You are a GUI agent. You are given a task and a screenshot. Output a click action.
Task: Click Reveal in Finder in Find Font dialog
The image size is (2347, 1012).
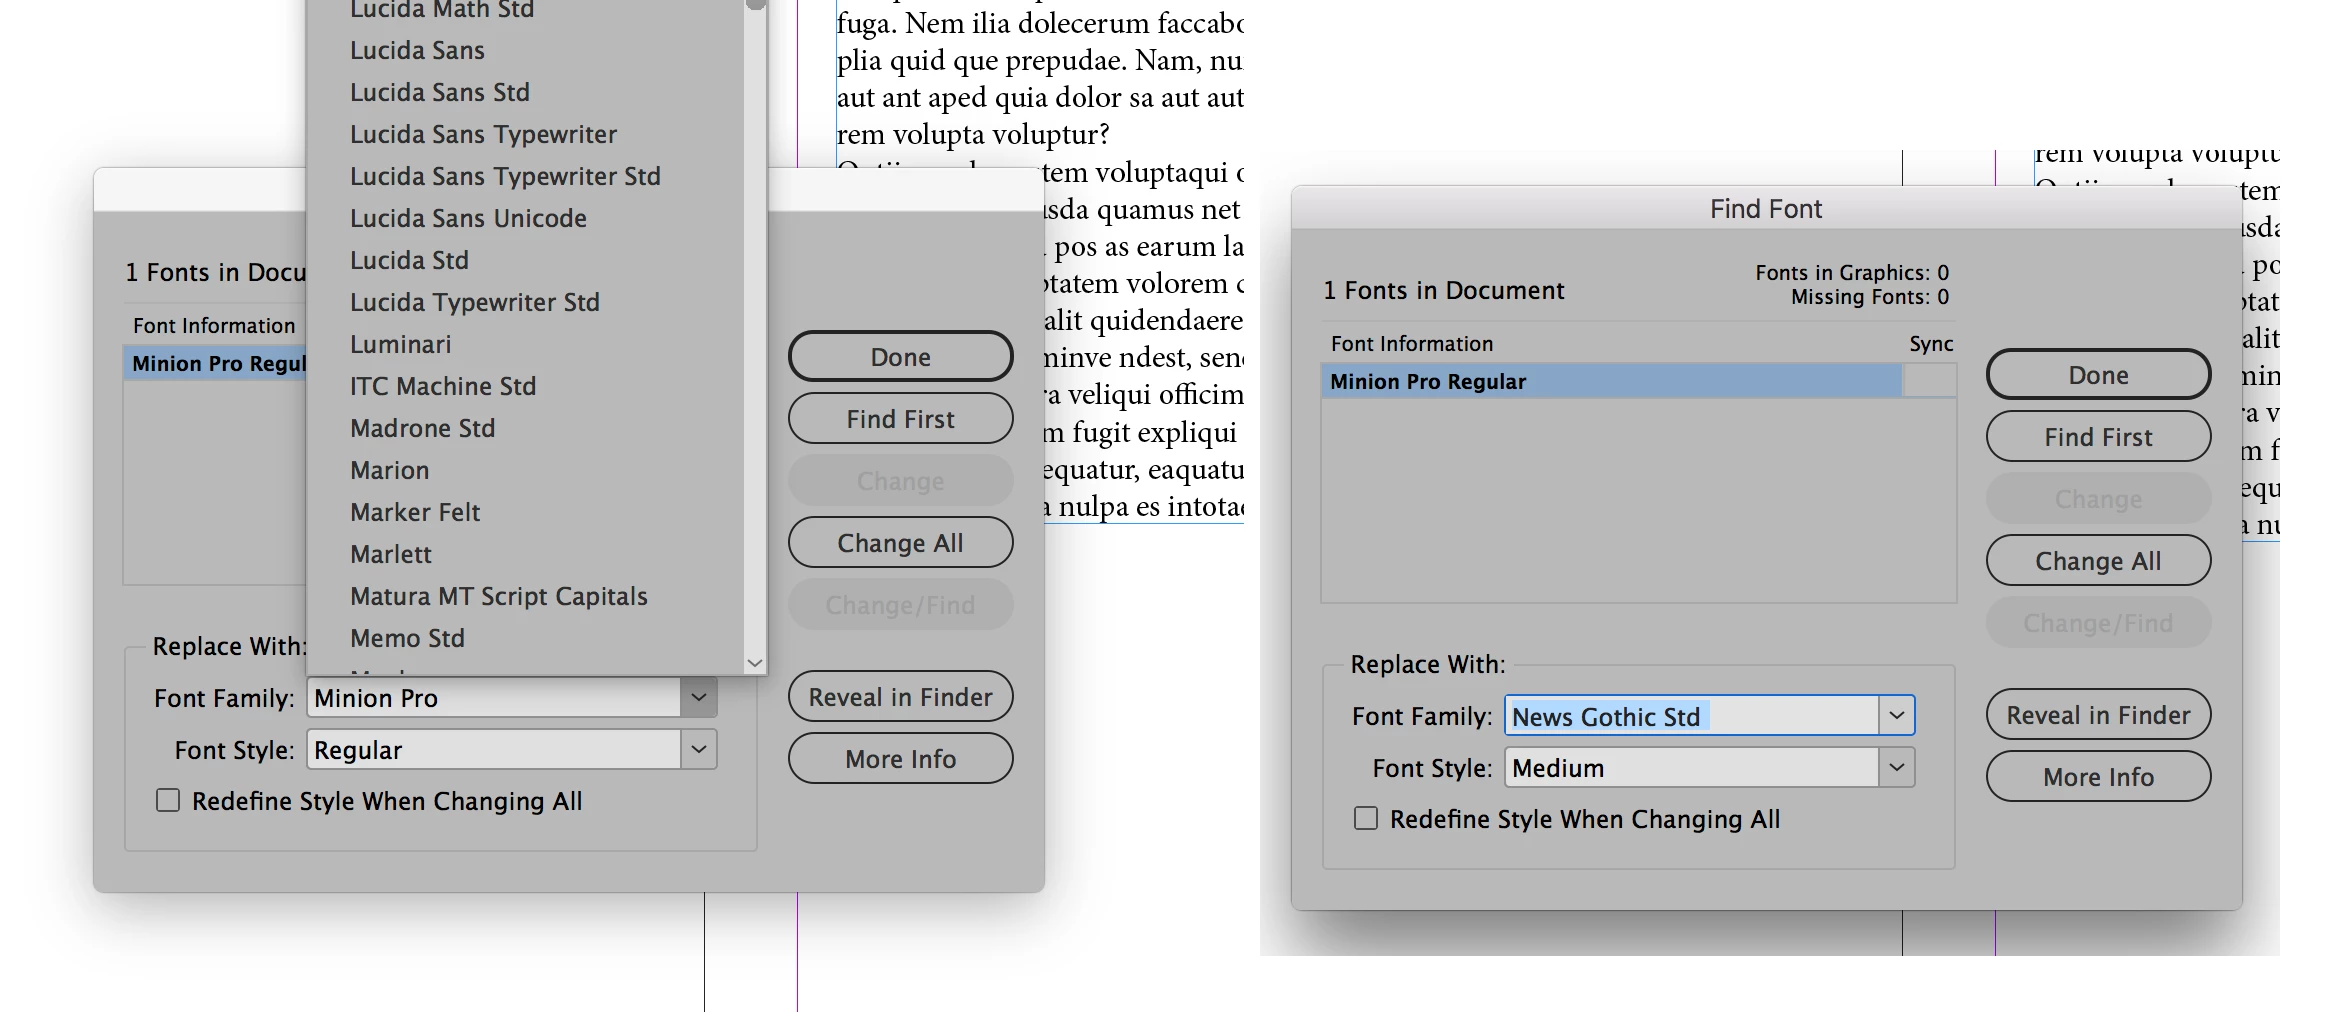(x=2098, y=714)
